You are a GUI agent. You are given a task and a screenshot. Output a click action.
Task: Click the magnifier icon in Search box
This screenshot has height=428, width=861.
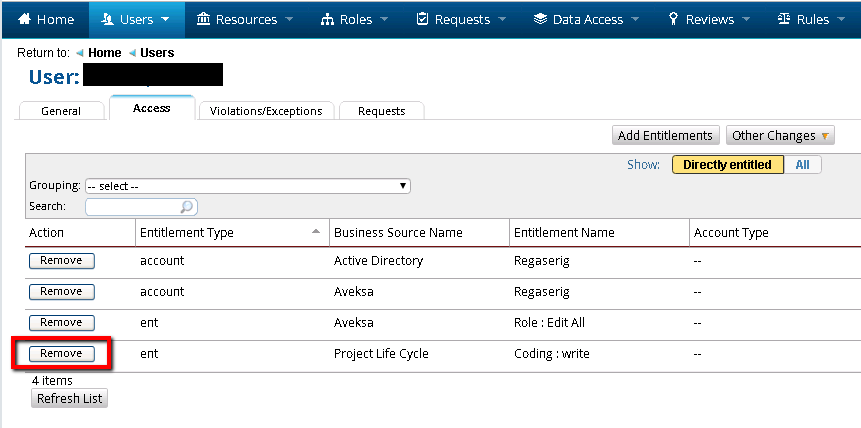coord(186,207)
